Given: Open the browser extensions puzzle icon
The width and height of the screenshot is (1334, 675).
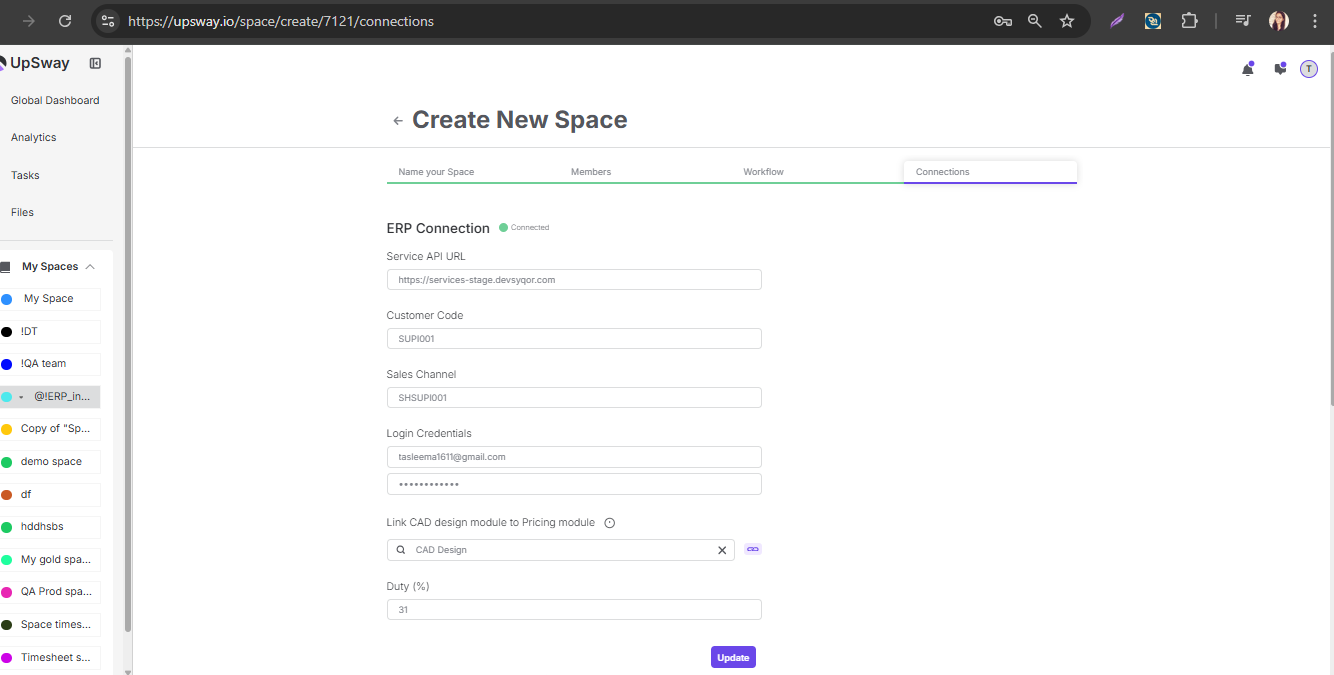Looking at the screenshot, I should tap(1189, 21).
